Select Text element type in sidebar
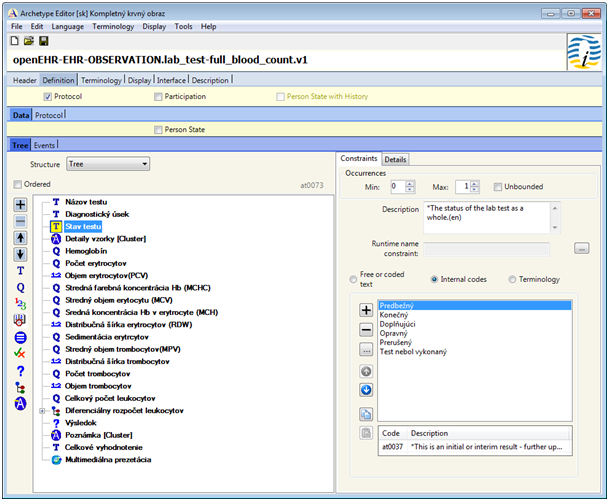The width and height of the screenshot is (609, 501). (x=21, y=271)
